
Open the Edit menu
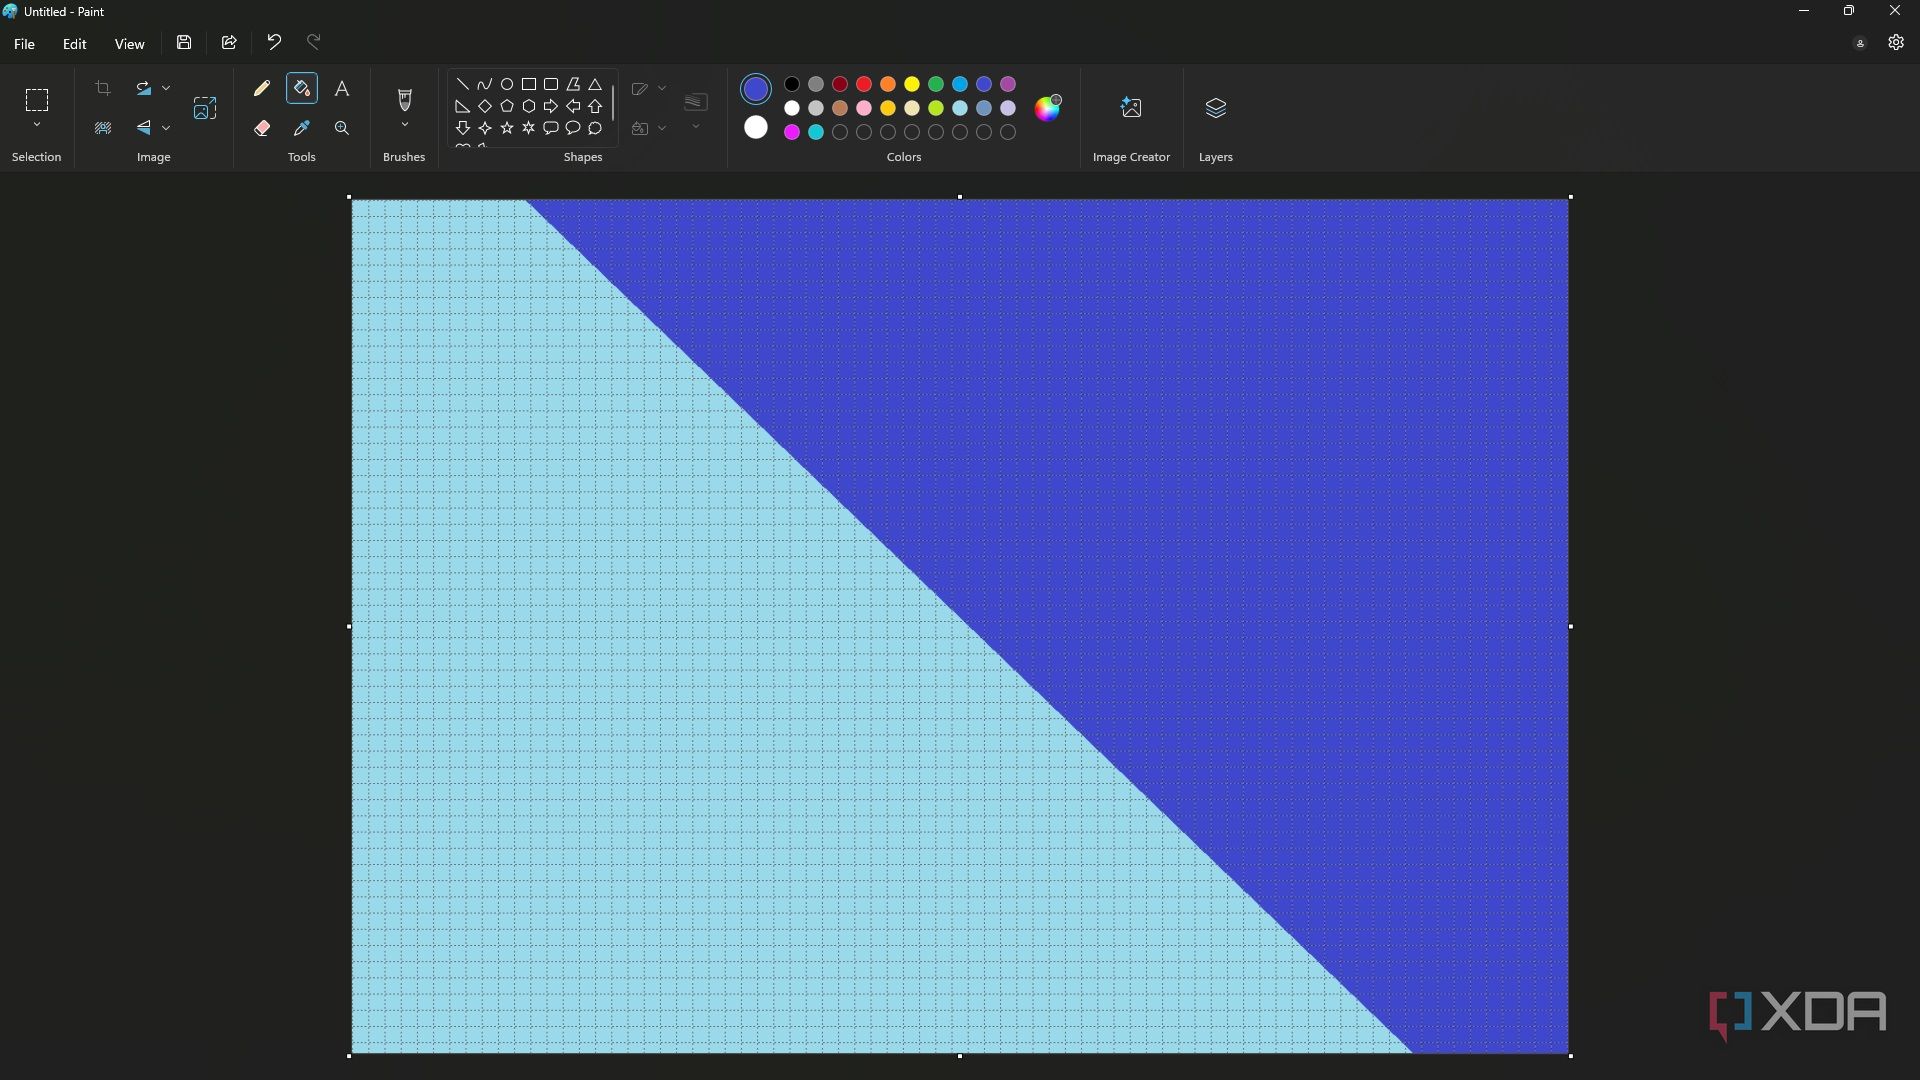click(75, 44)
